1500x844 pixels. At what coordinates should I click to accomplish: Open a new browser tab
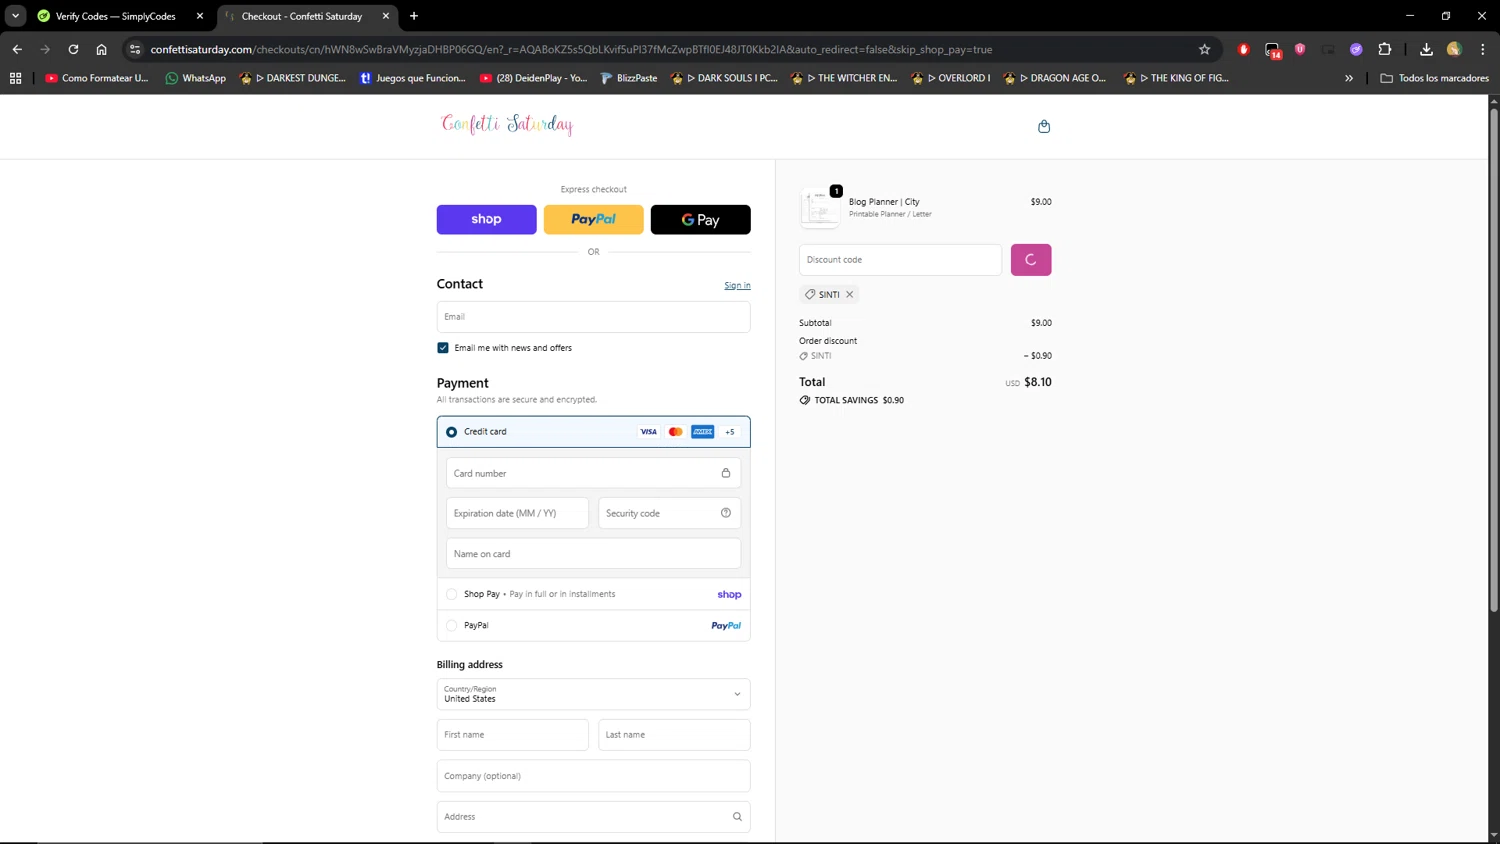(414, 16)
